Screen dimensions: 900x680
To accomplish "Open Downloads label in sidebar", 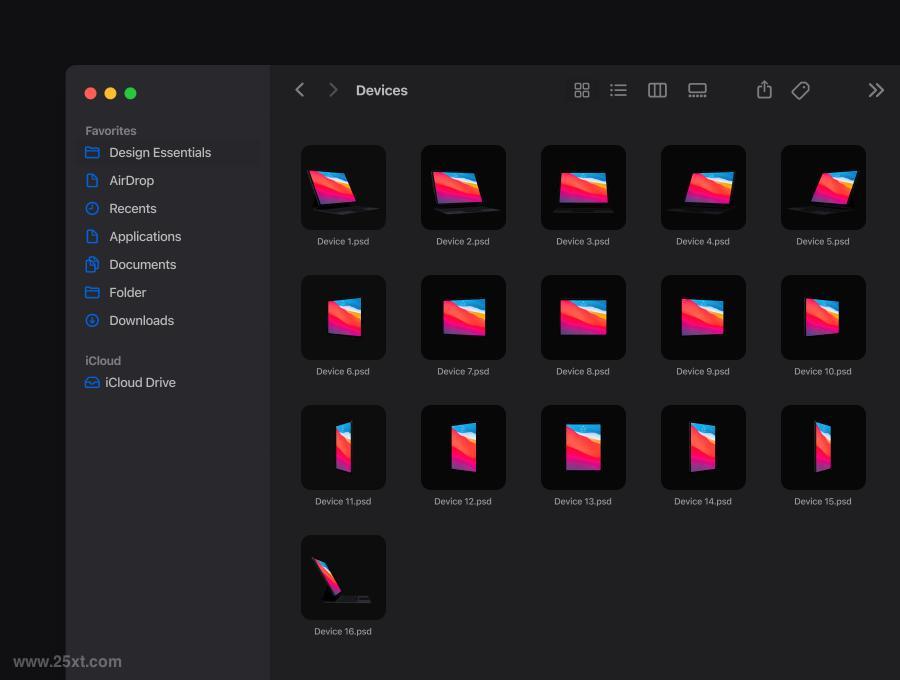I will [x=141, y=320].
